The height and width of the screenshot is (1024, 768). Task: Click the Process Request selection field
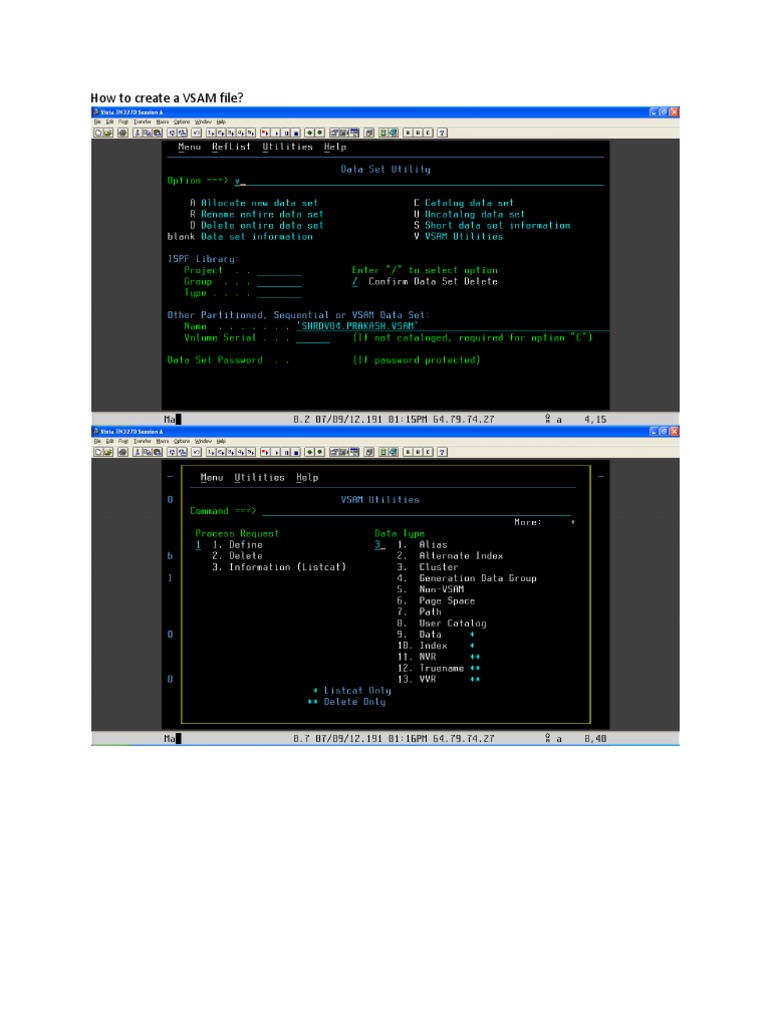[198, 545]
